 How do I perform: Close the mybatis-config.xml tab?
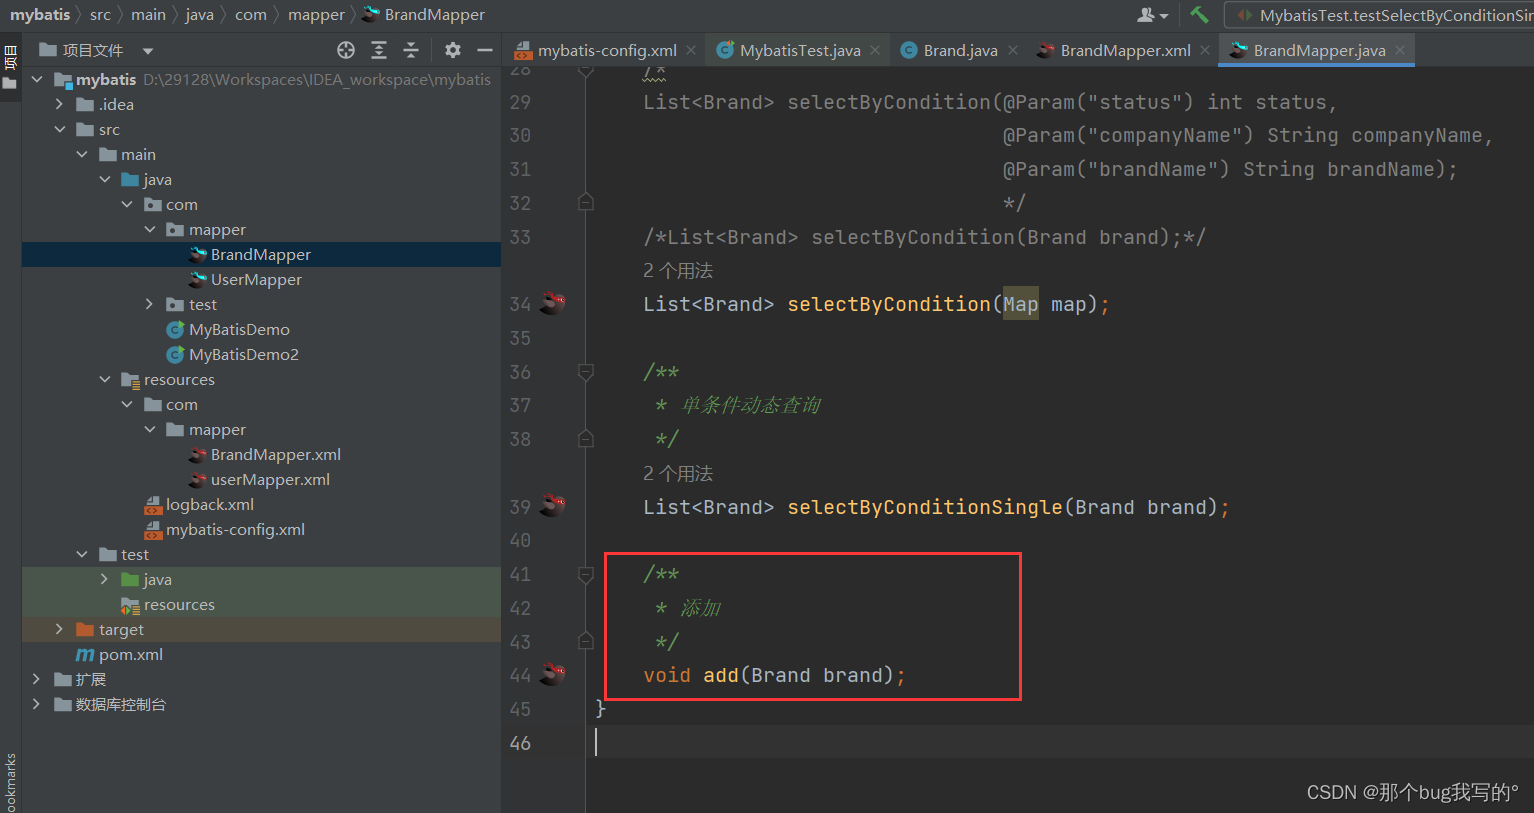click(x=691, y=50)
